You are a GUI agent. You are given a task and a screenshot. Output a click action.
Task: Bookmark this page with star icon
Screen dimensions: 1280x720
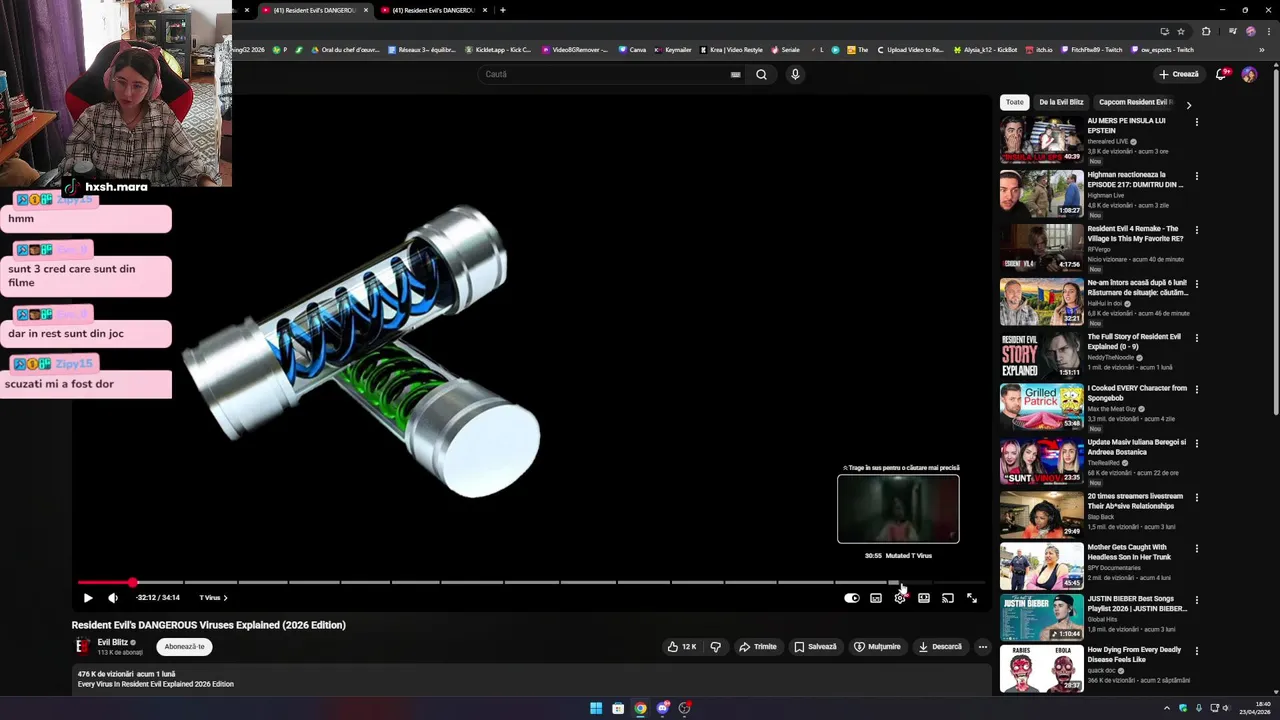point(1181,31)
